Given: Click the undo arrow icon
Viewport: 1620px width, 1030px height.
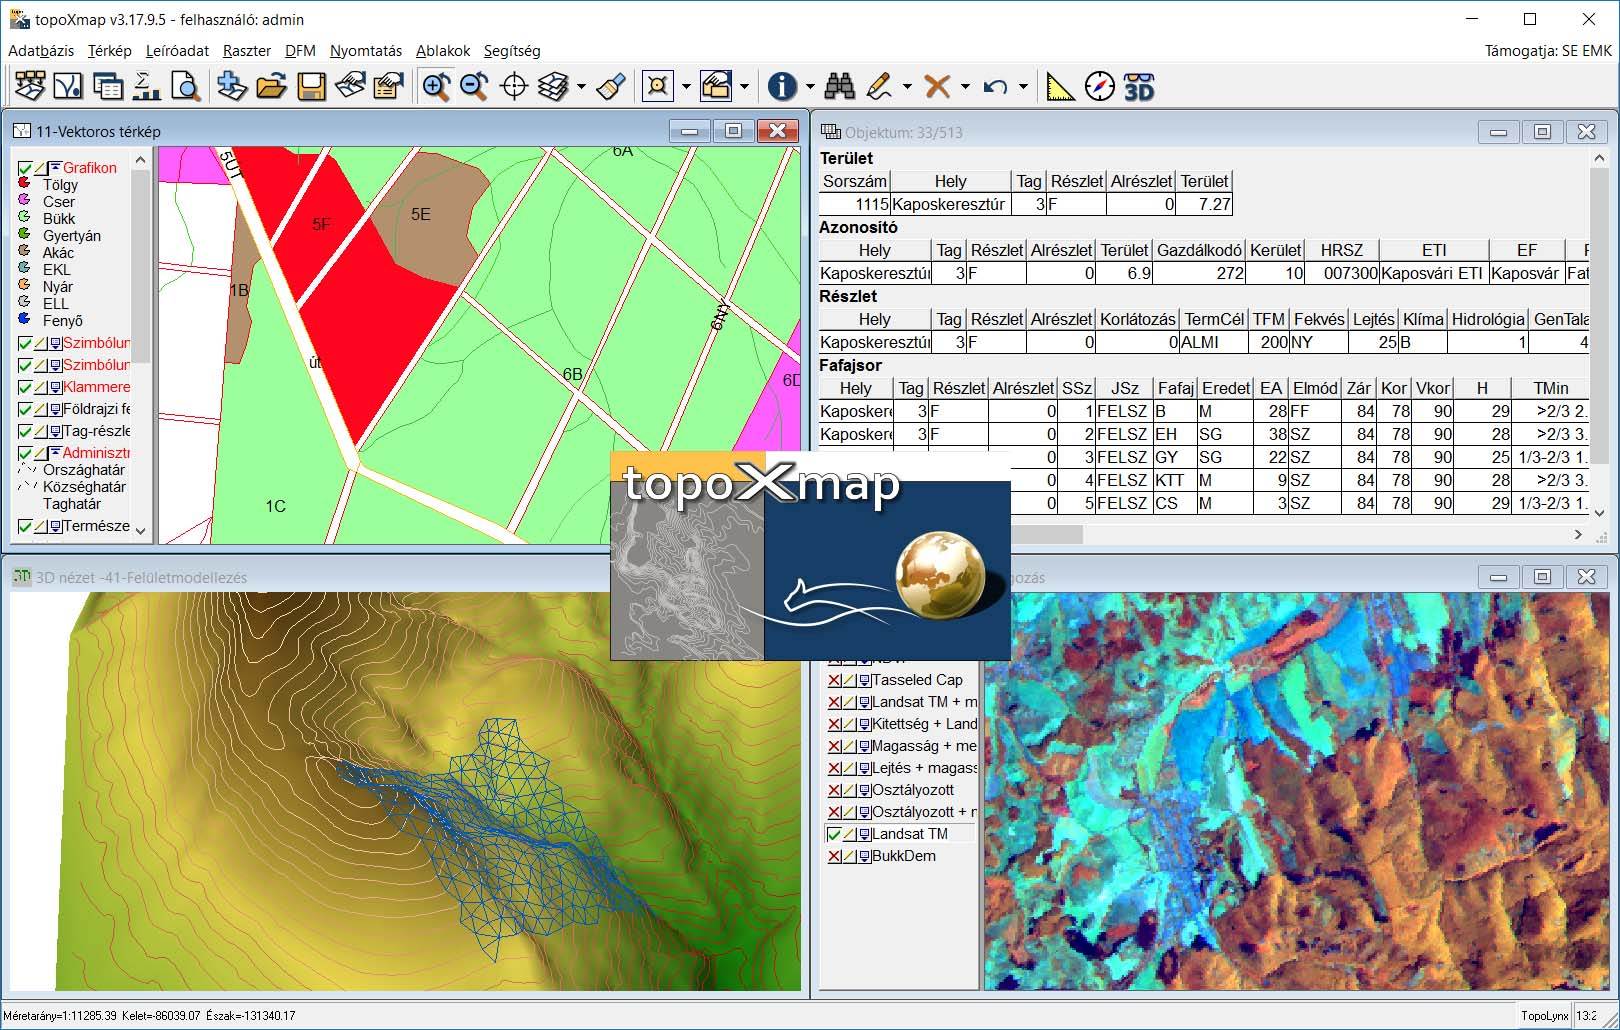Looking at the screenshot, I should 995,87.
